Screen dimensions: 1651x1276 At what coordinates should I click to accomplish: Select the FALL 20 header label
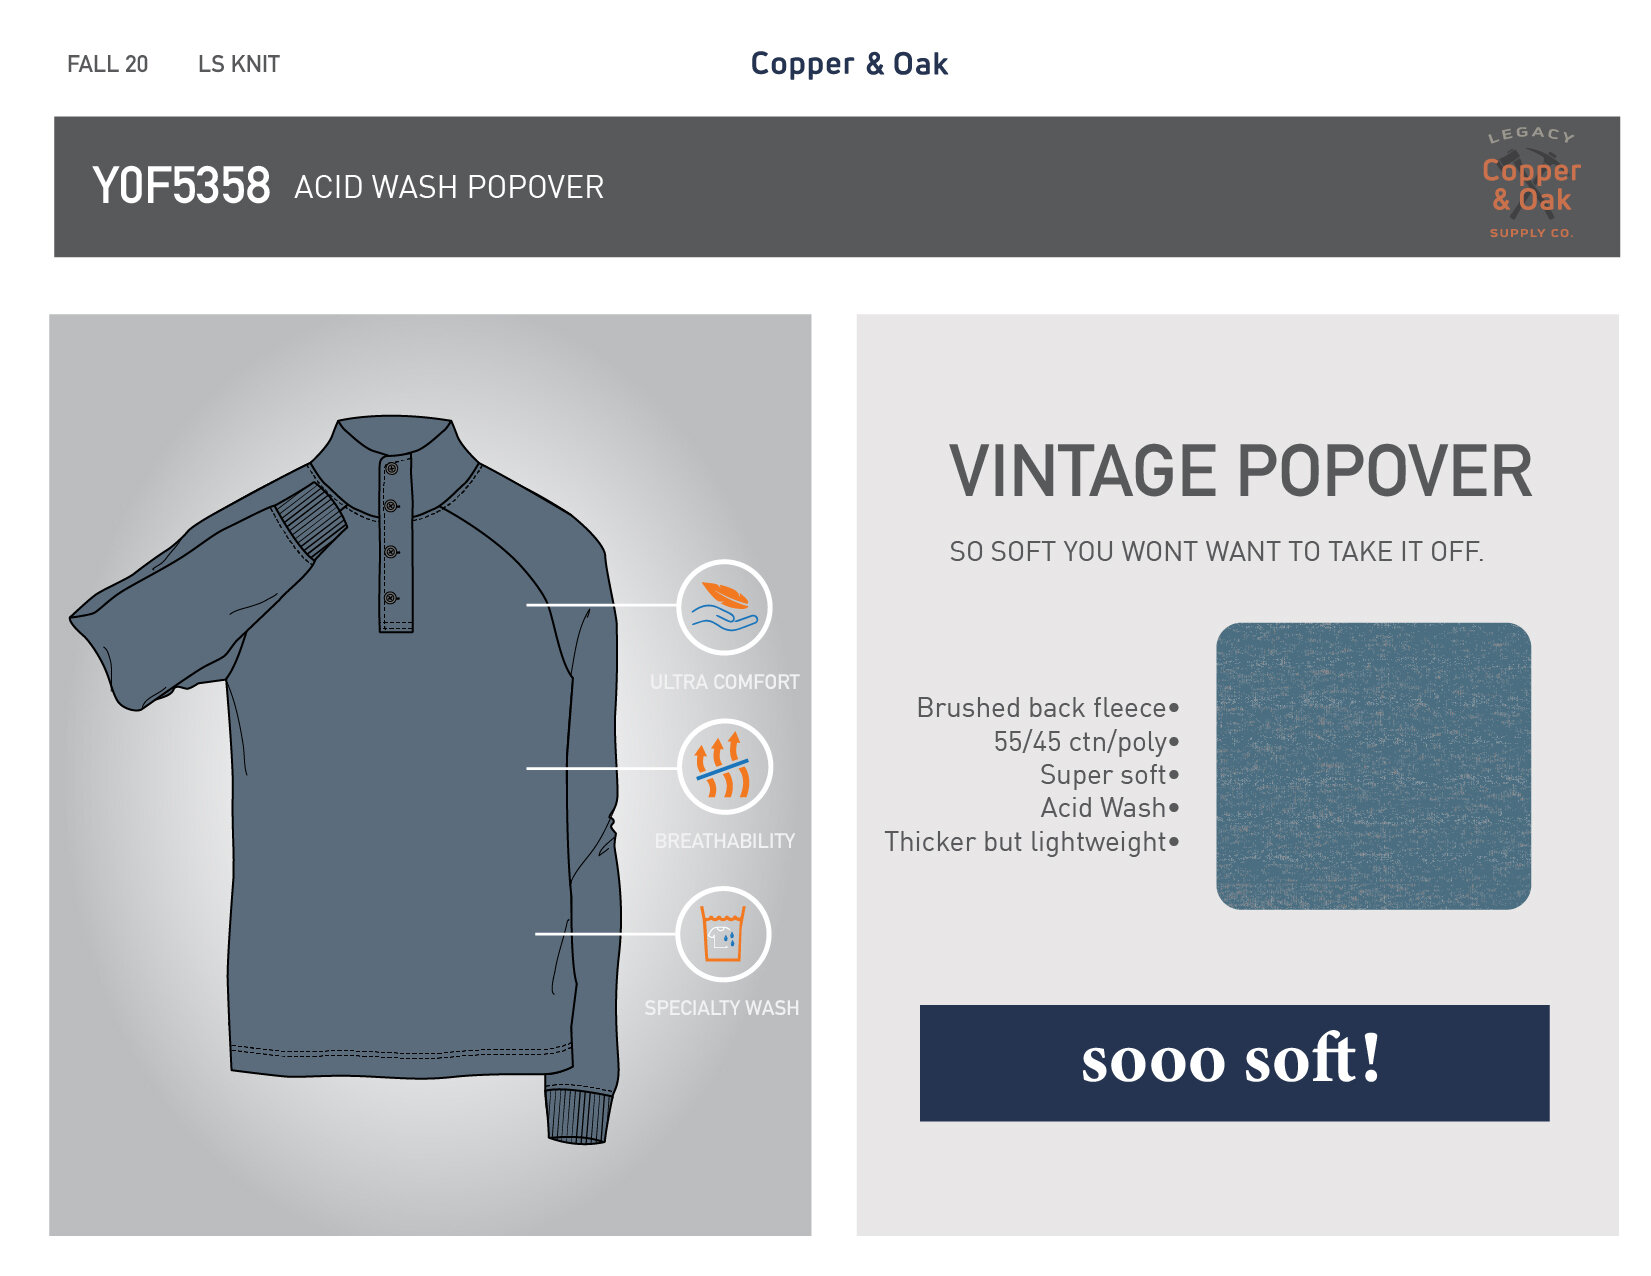[107, 64]
